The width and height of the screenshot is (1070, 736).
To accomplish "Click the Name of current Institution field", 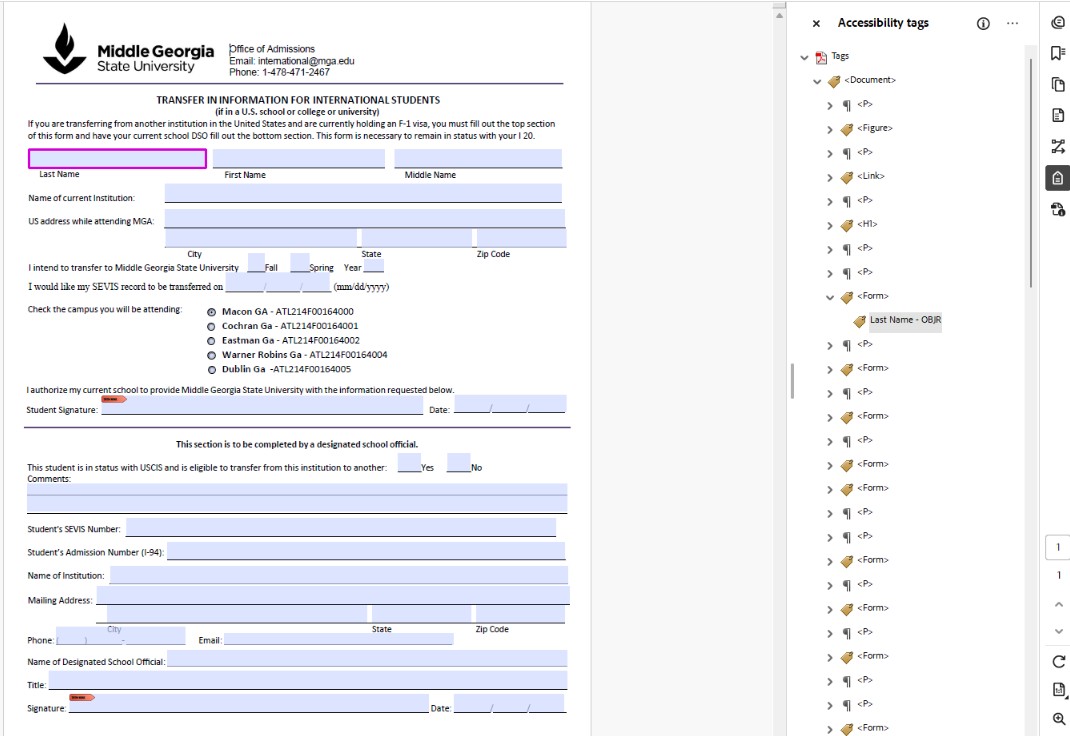I will tap(363, 194).
